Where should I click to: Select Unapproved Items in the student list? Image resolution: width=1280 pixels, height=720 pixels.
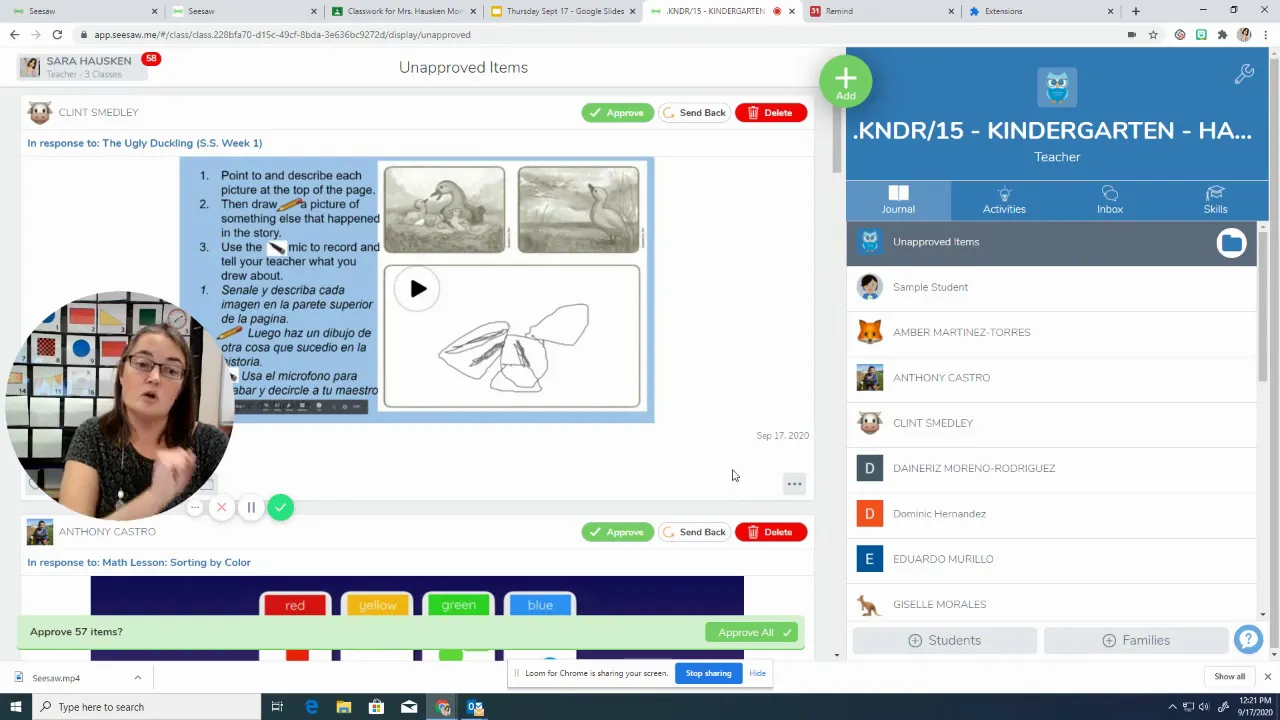click(x=1051, y=243)
